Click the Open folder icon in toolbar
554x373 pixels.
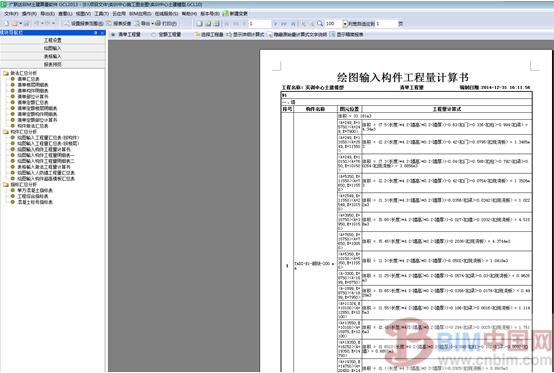[14, 23]
